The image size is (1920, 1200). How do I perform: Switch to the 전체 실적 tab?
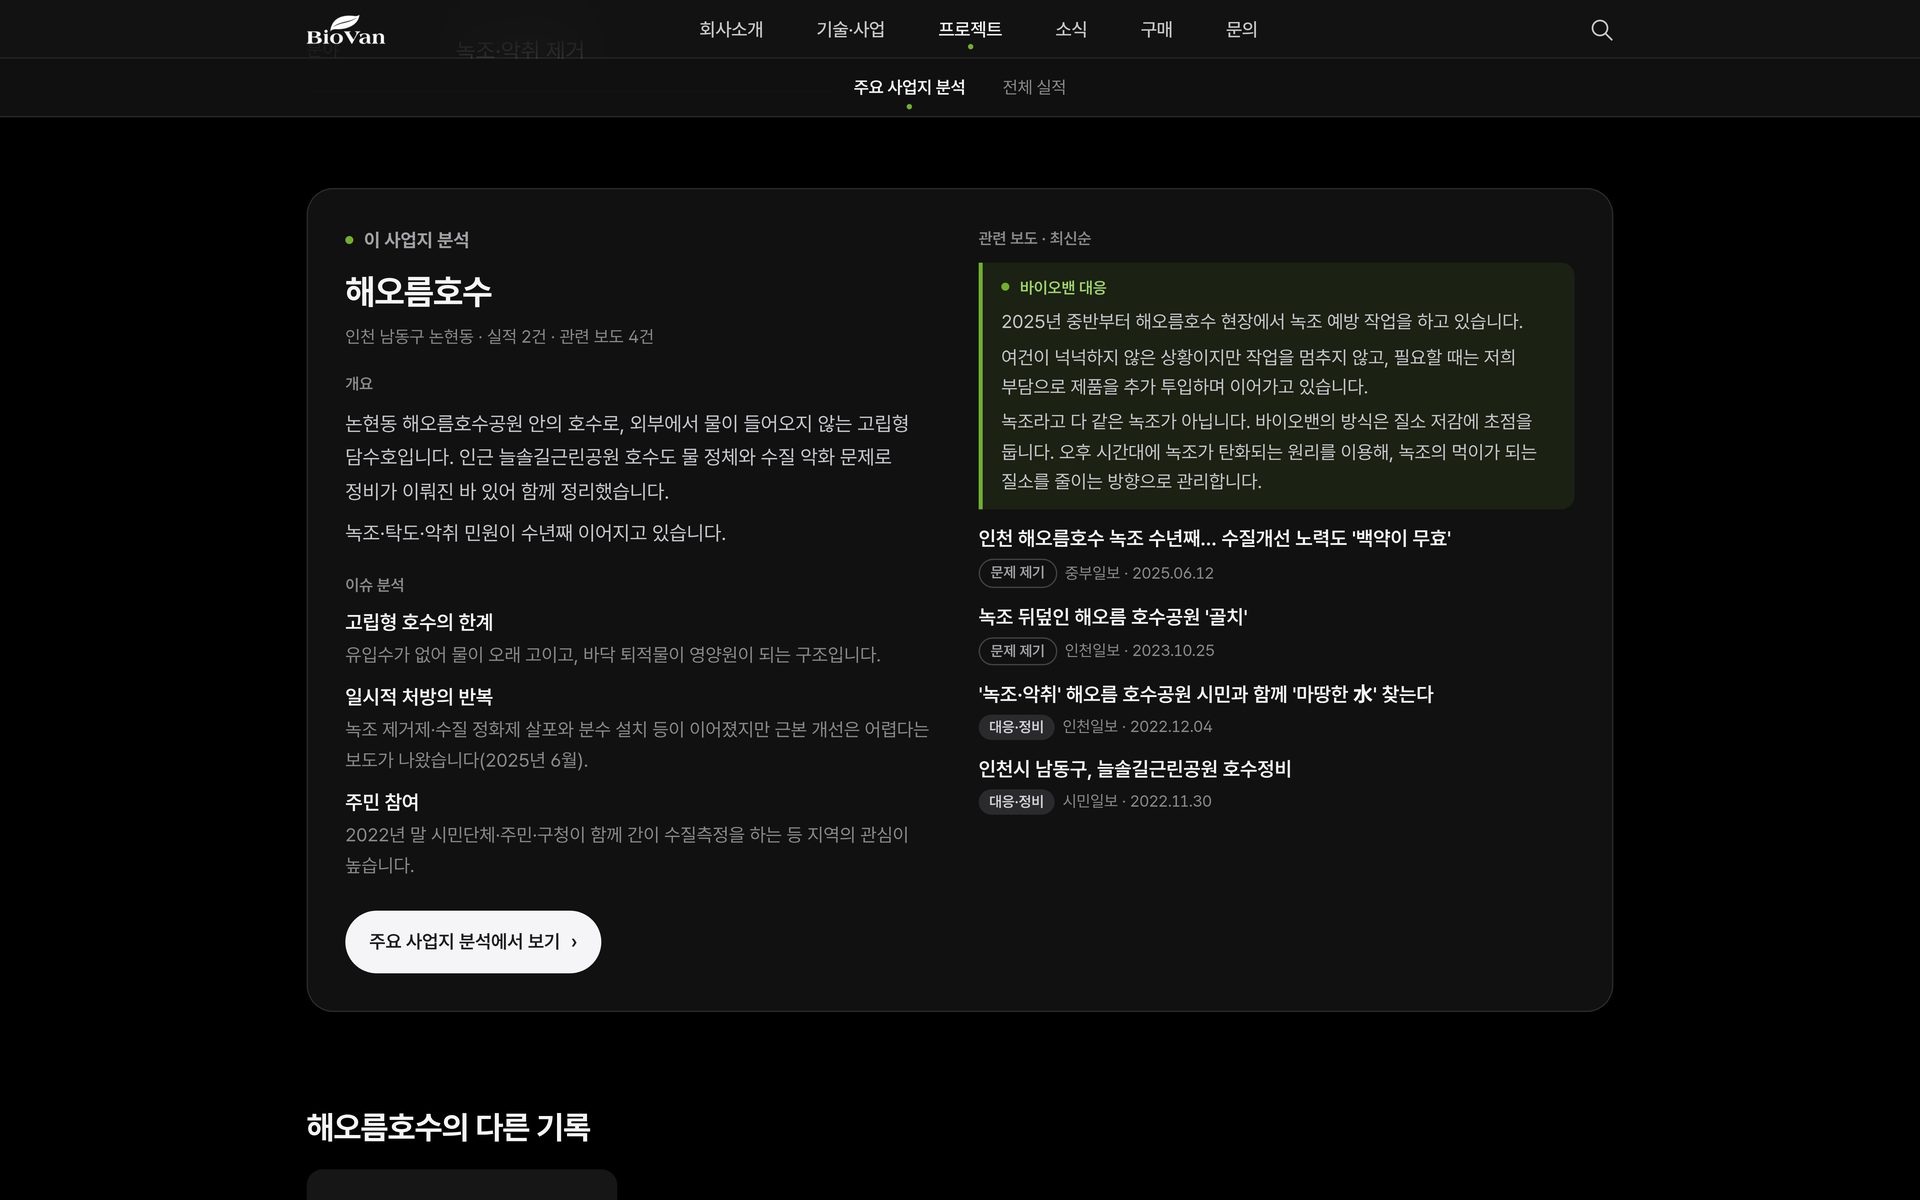tap(1034, 87)
